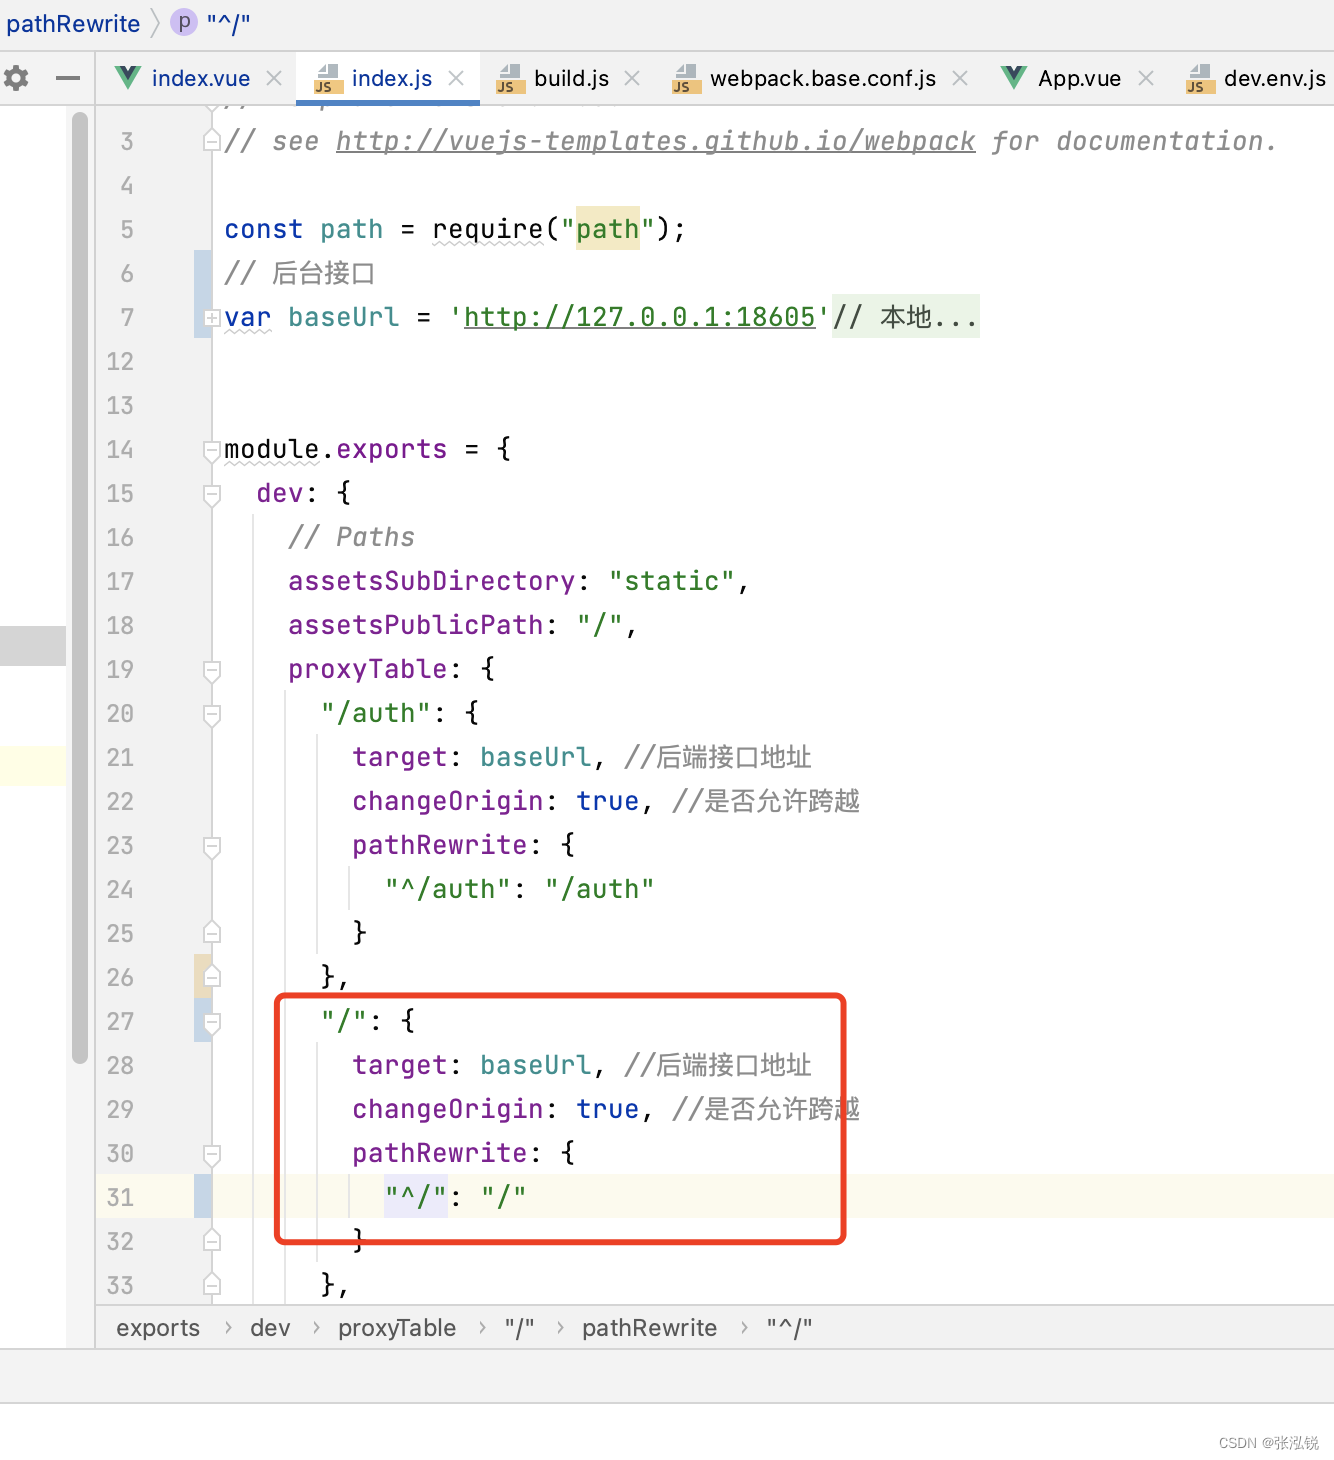Image resolution: width=1334 pixels, height=1460 pixels.
Task: Click assetsPublicPath on line 18
Action: 415,625
